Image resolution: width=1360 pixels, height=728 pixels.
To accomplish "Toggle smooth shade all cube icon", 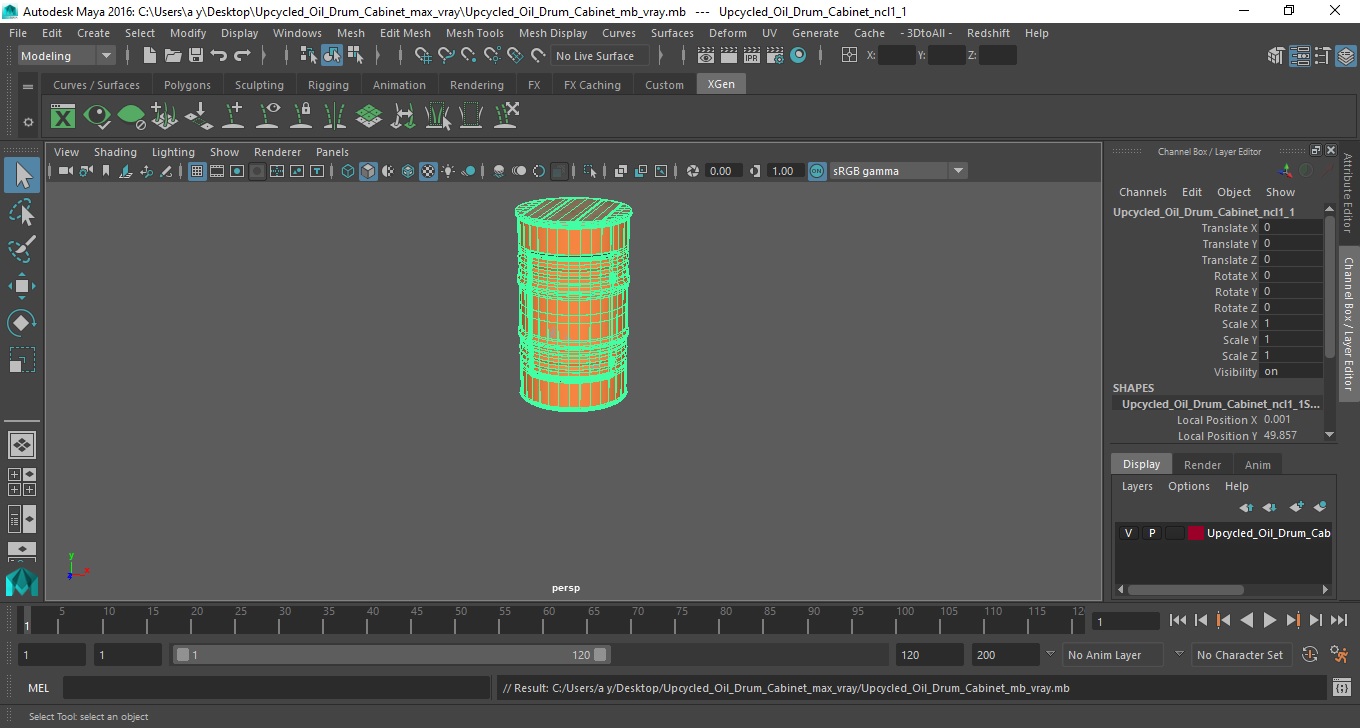I will (368, 171).
